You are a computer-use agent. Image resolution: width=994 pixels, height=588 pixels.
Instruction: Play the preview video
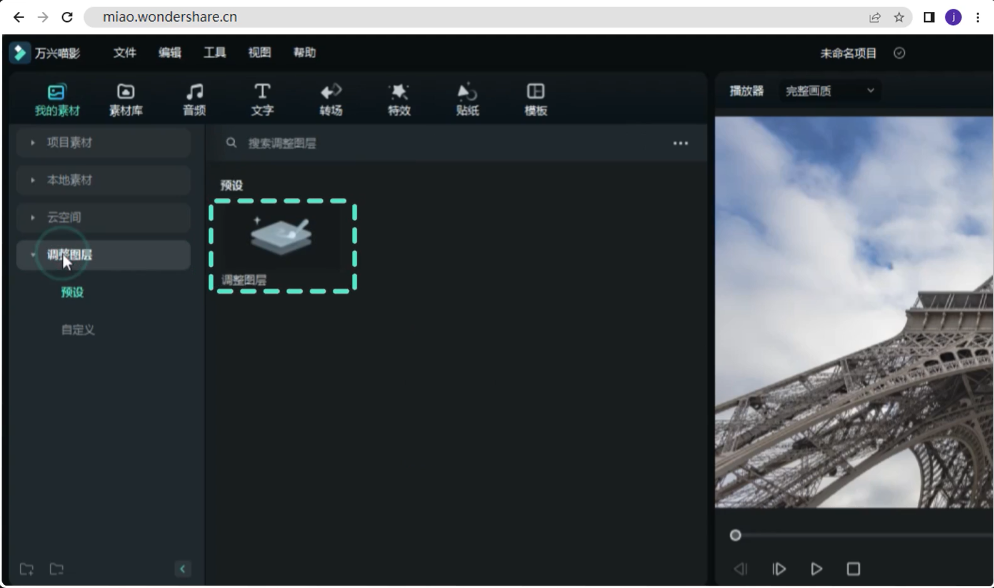[x=816, y=569]
